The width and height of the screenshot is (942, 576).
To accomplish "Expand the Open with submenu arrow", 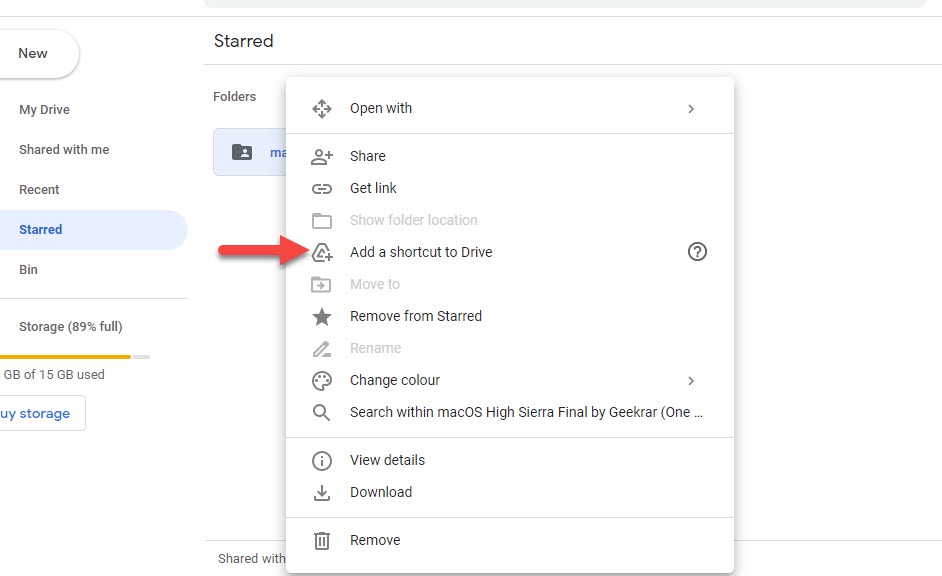I will pos(691,108).
